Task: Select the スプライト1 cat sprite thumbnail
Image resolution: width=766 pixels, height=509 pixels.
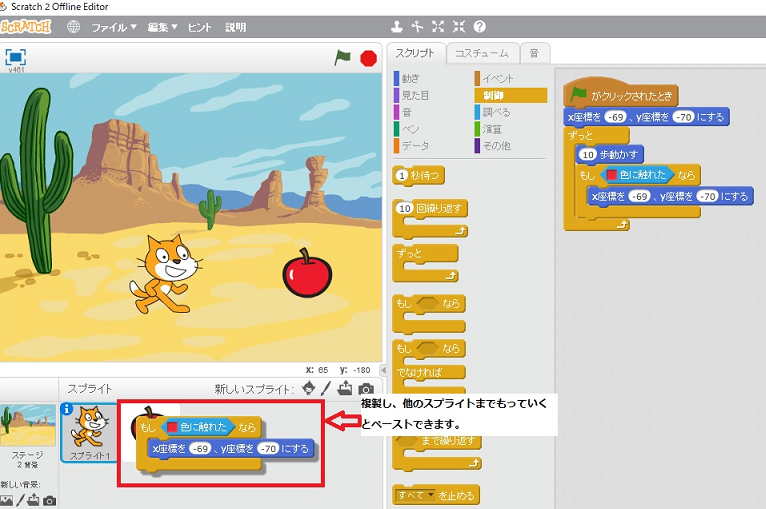Action: tap(89, 432)
